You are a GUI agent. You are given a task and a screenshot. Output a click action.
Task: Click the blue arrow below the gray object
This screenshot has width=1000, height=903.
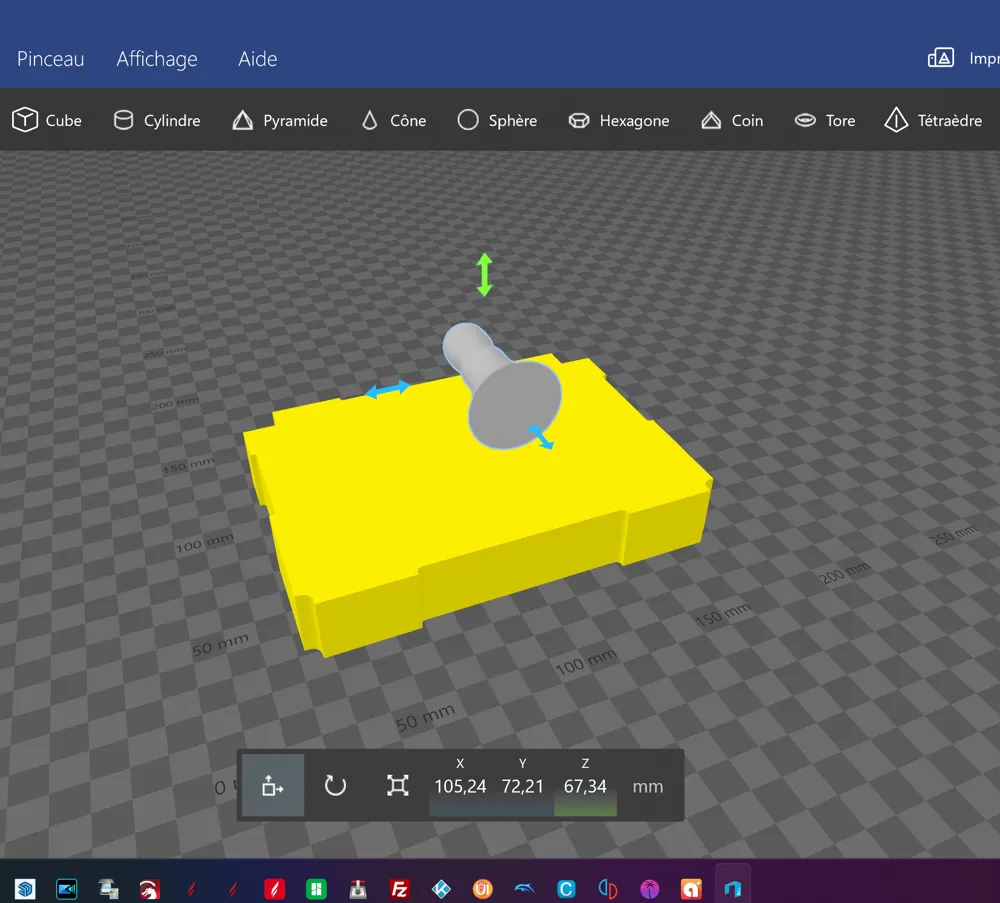point(541,437)
